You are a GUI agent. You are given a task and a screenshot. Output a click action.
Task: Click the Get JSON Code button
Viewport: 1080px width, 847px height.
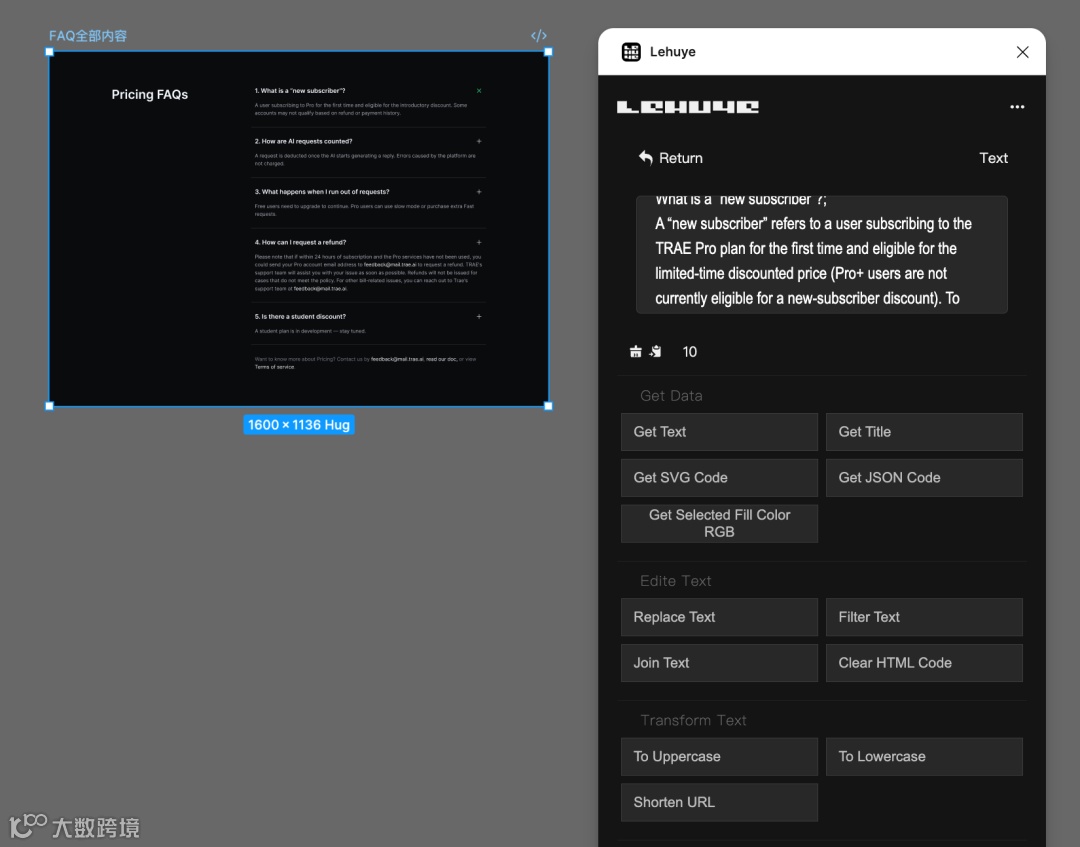924,478
